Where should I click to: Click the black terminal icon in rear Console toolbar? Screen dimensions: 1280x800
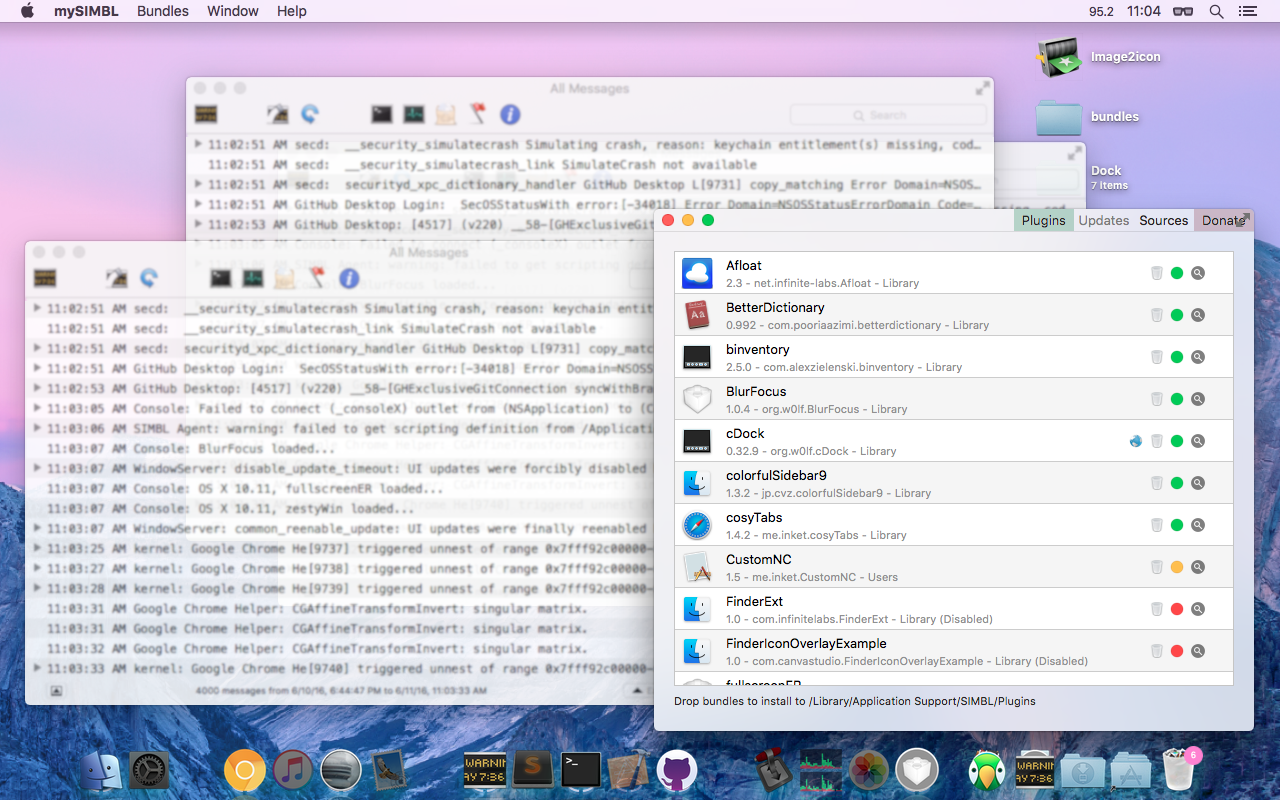(x=381, y=114)
